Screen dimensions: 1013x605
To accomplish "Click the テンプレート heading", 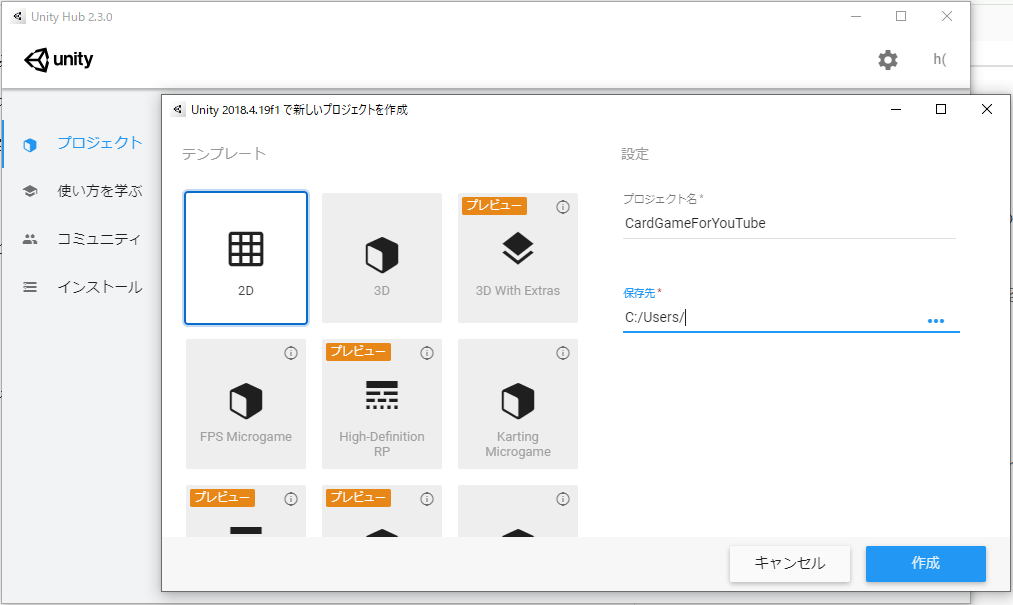I will pos(224,154).
